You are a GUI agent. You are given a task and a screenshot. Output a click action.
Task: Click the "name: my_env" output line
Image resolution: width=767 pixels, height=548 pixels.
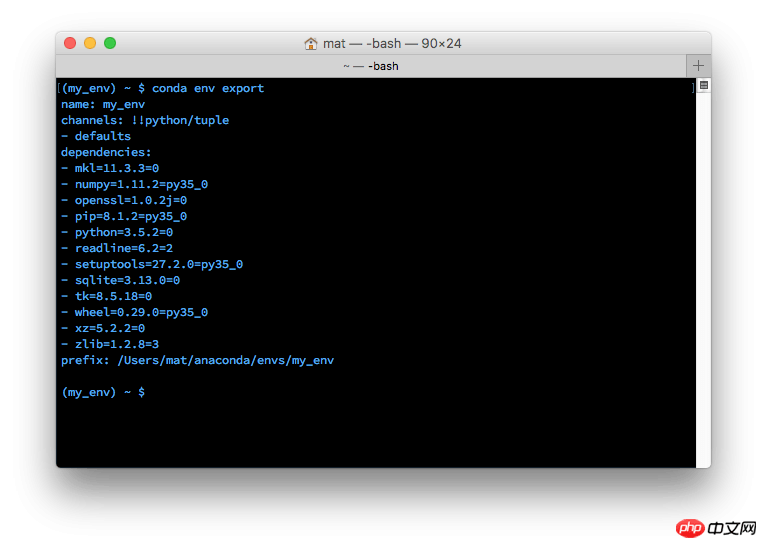point(103,104)
